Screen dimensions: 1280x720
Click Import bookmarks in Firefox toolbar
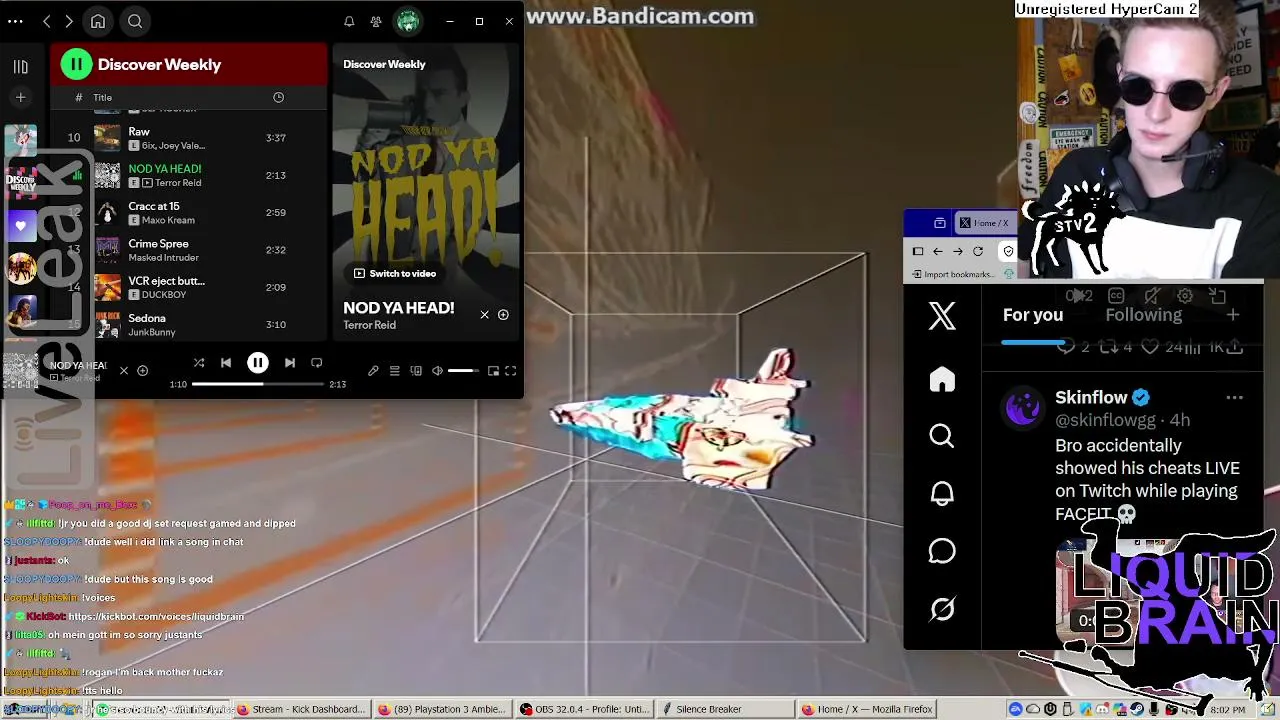click(953, 274)
